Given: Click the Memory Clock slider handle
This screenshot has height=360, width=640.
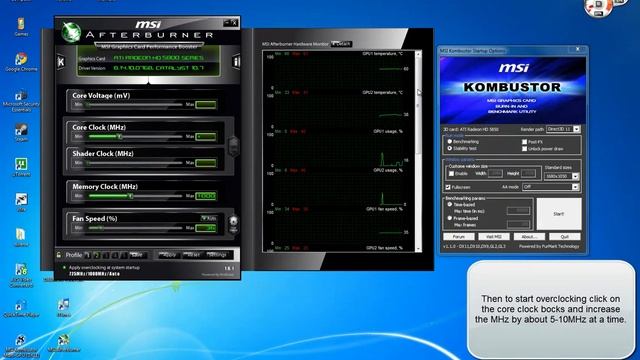Looking at the screenshot, I should click(131, 196).
